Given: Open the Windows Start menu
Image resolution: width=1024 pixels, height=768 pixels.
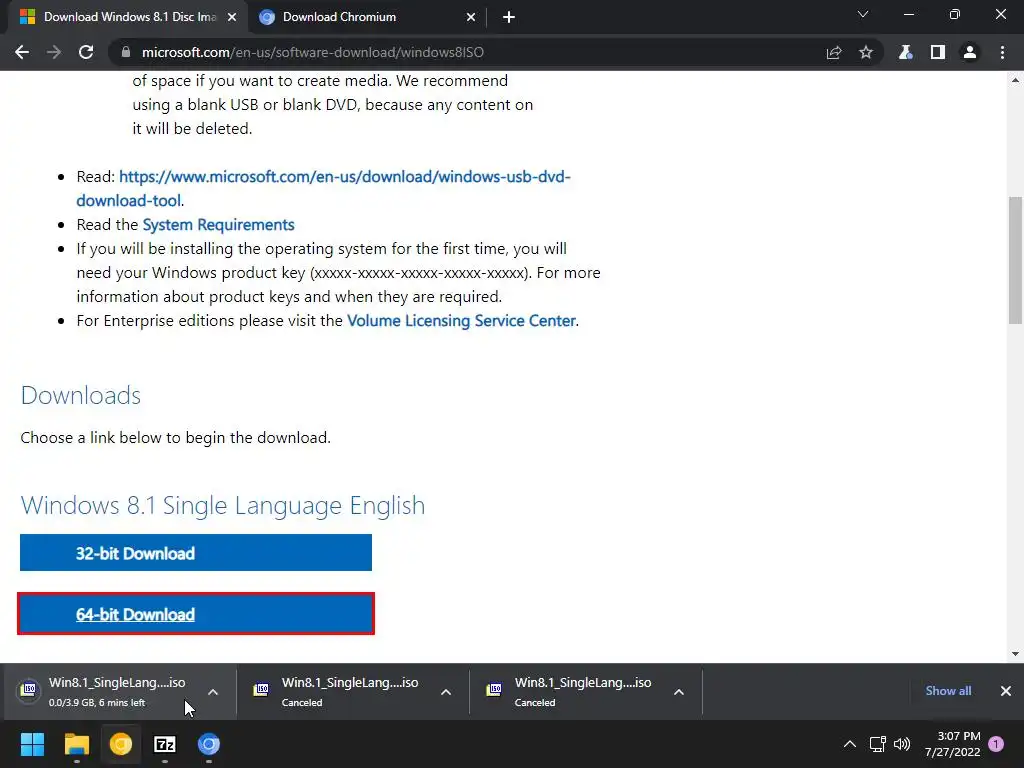Looking at the screenshot, I should pos(32,744).
